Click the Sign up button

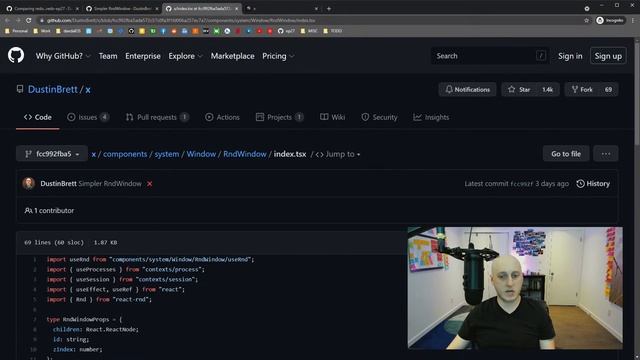pyautogui.click(x=608, y=56)
